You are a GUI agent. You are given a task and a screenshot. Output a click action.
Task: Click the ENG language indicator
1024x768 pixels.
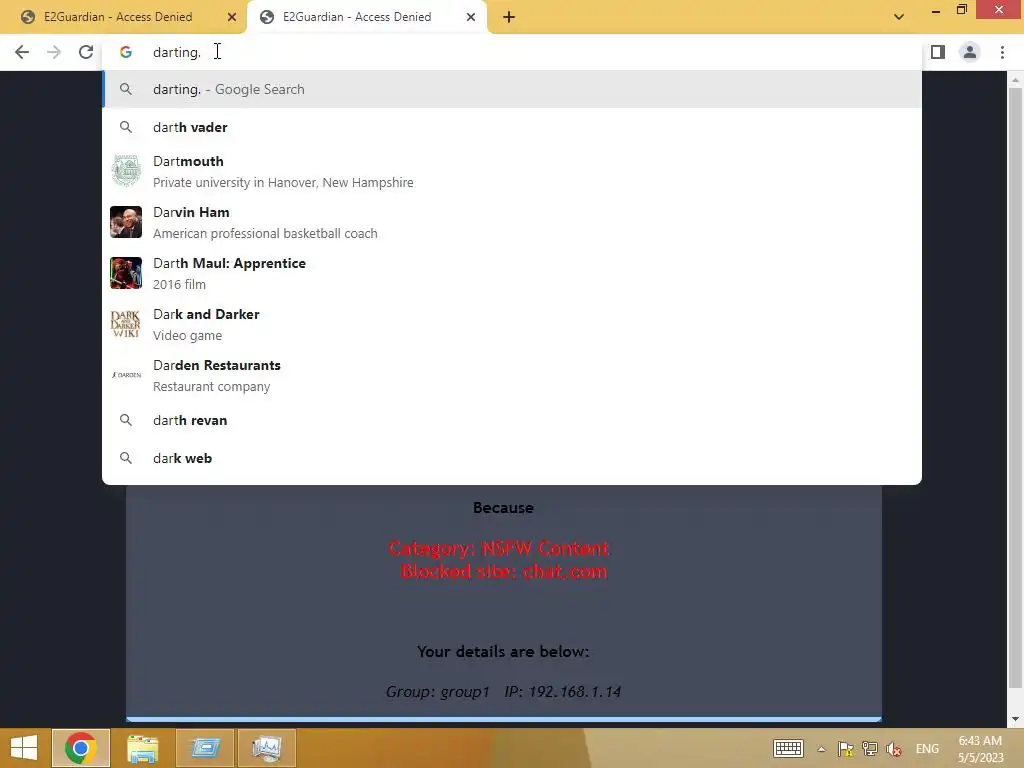point(927,749)
